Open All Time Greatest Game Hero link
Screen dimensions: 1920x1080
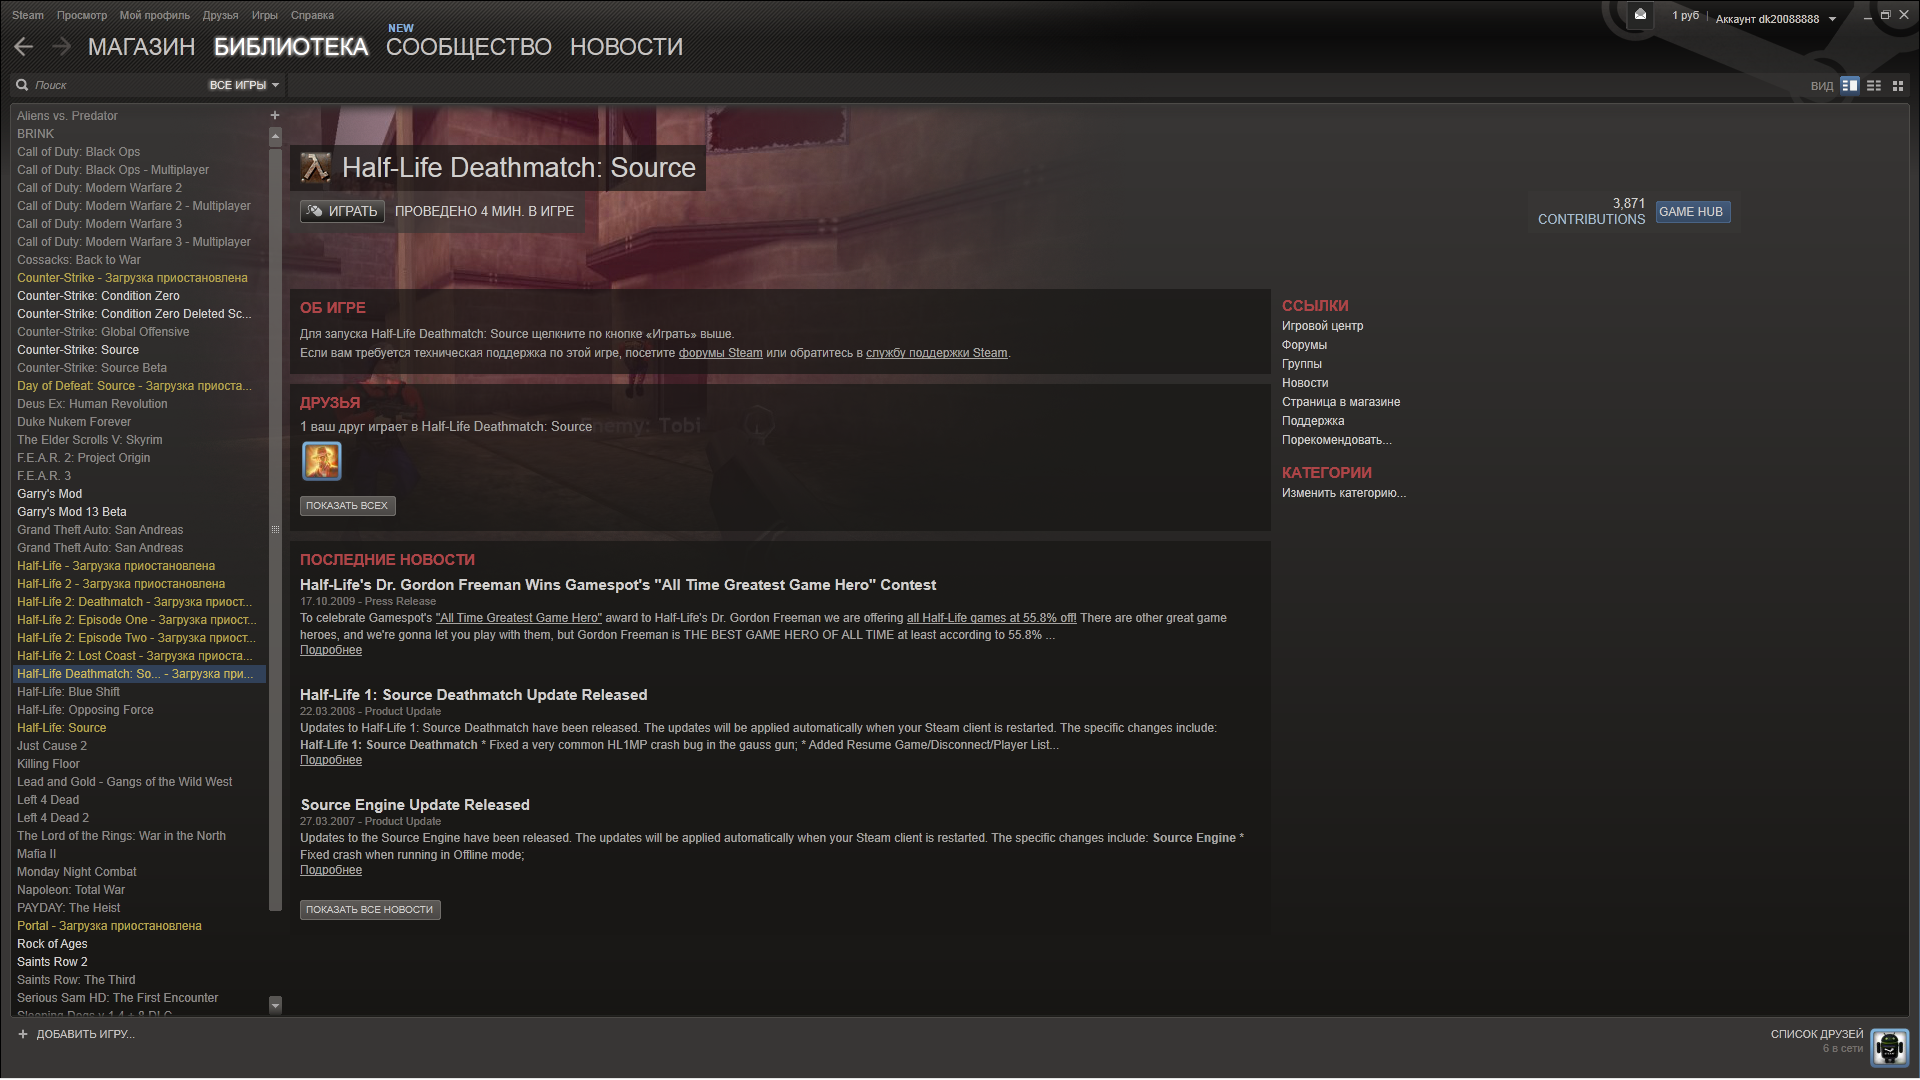(519, 618)
